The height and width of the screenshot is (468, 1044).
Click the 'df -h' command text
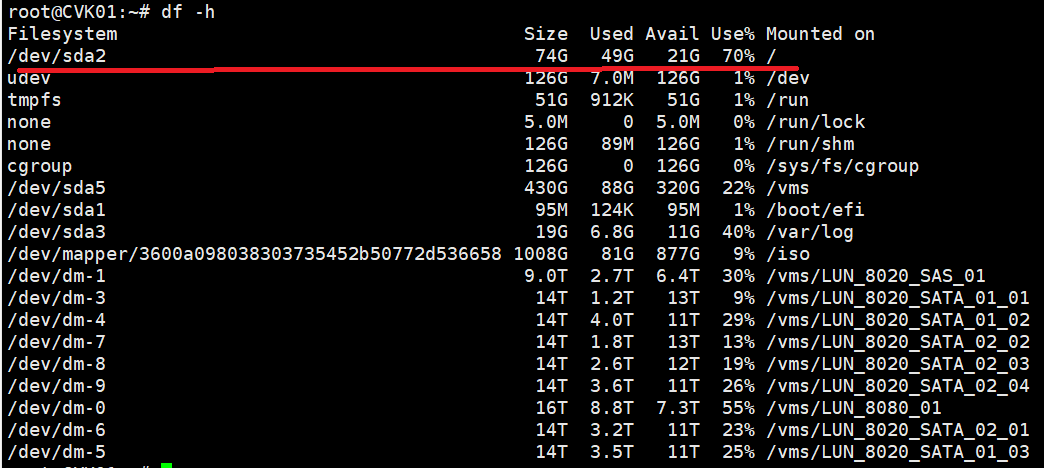[187, 11]
